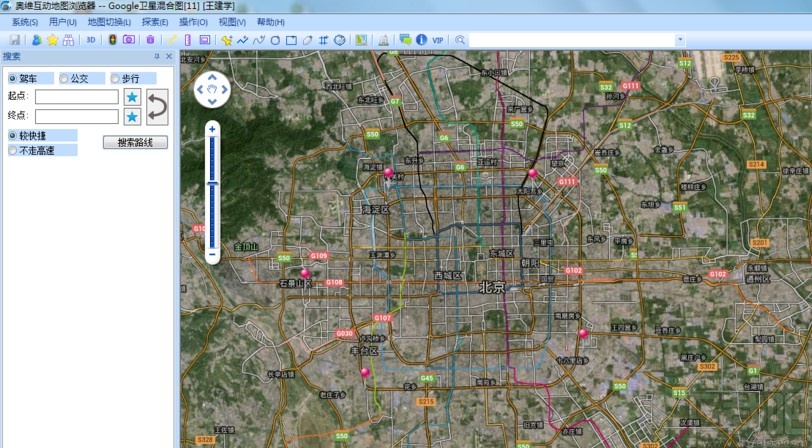Open the blue info icon

click(422, 40)
